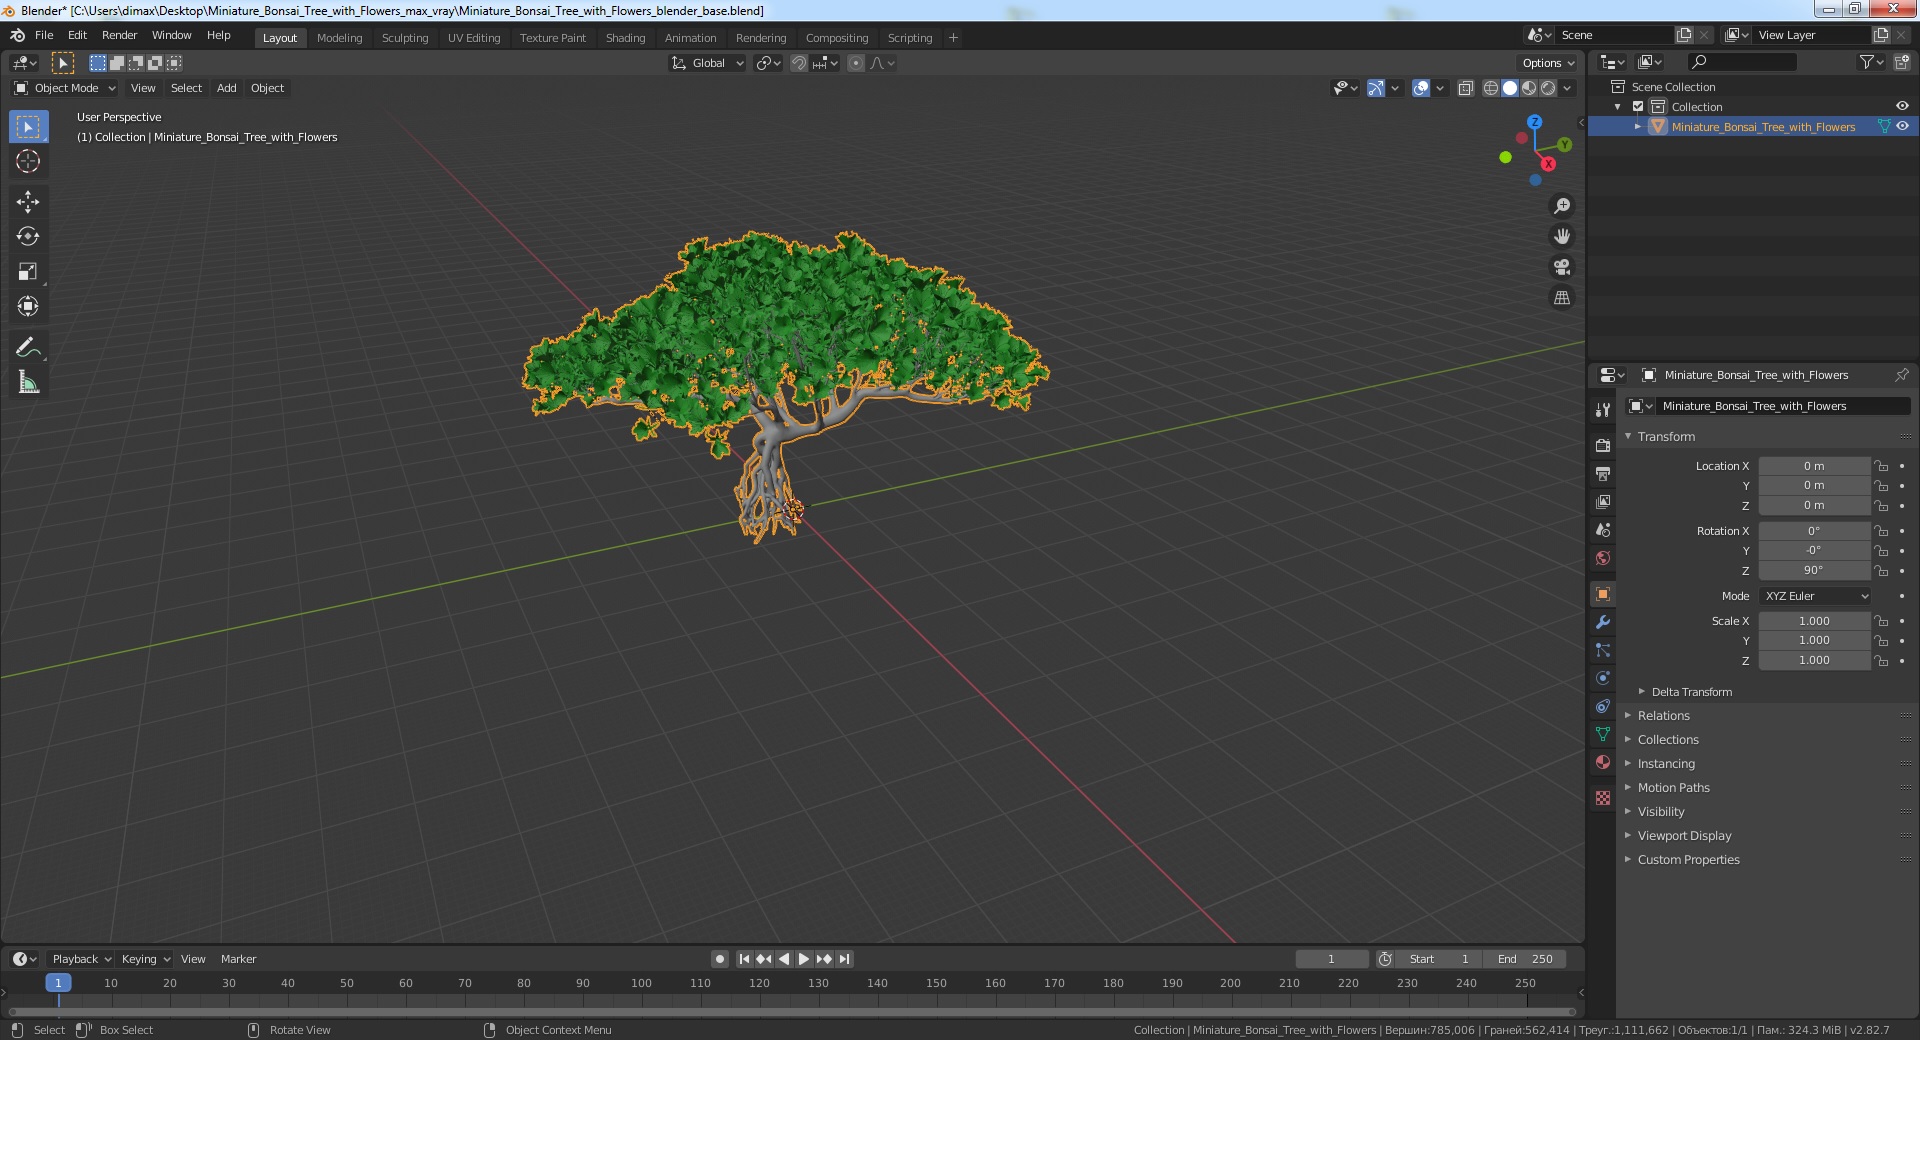The height and width of the screenshot is (1158, 1920).
Task: Hide Collection with its eye icon
Action: point(1902,106)
